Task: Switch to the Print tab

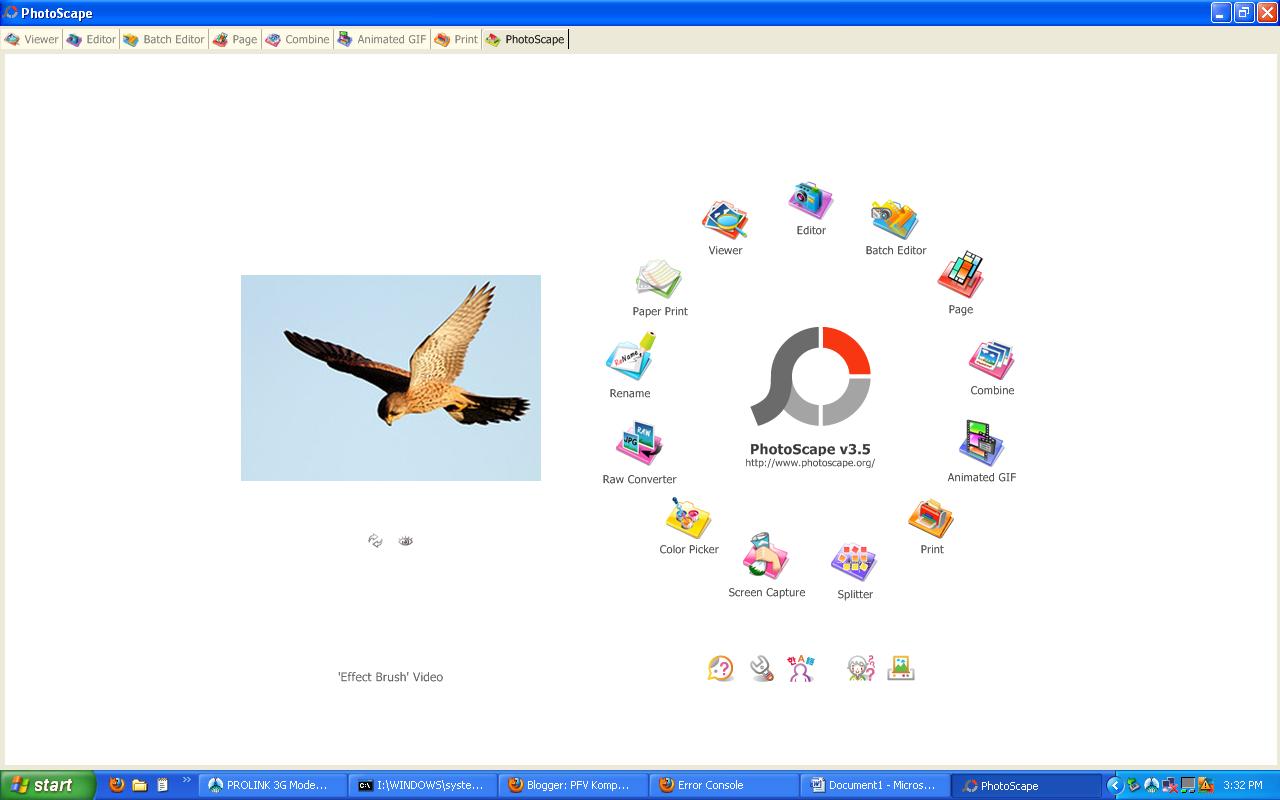Action: pos(456,39)
